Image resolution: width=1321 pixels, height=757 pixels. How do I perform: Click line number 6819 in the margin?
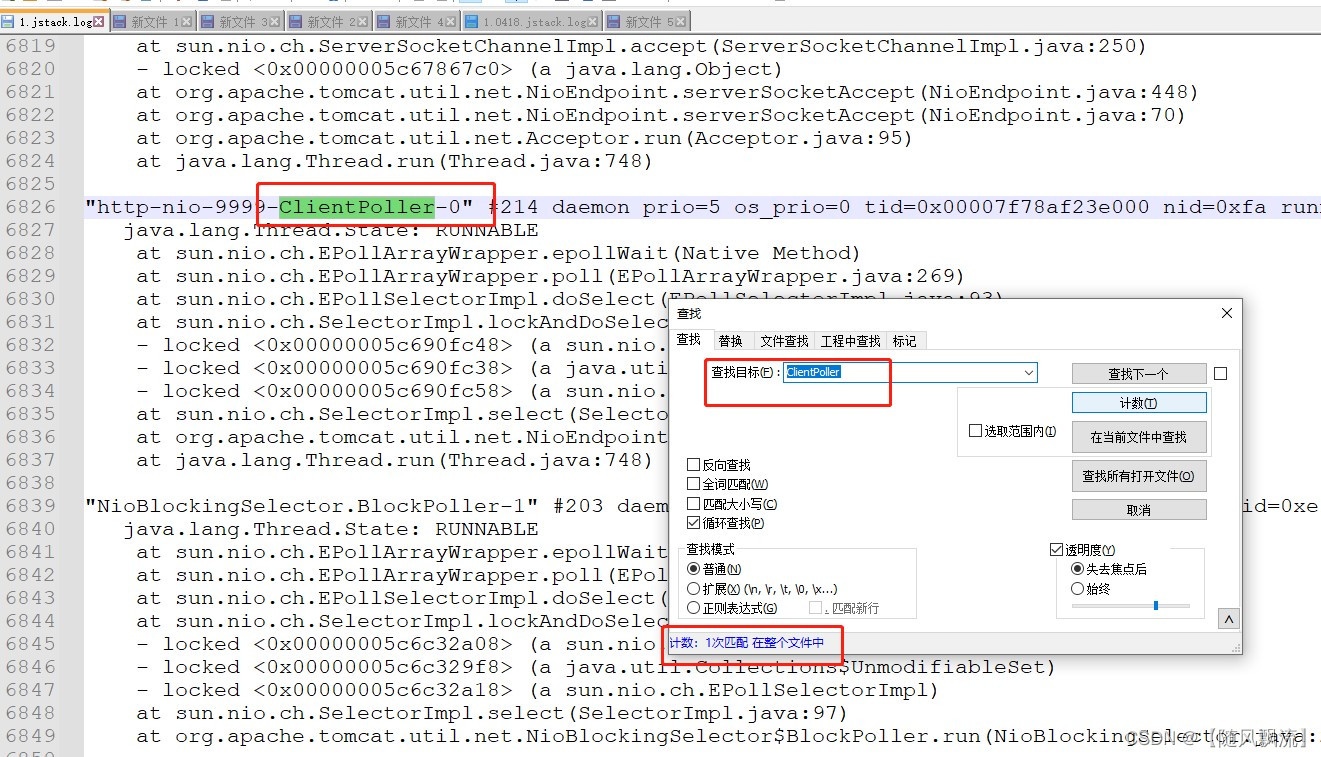29,46
